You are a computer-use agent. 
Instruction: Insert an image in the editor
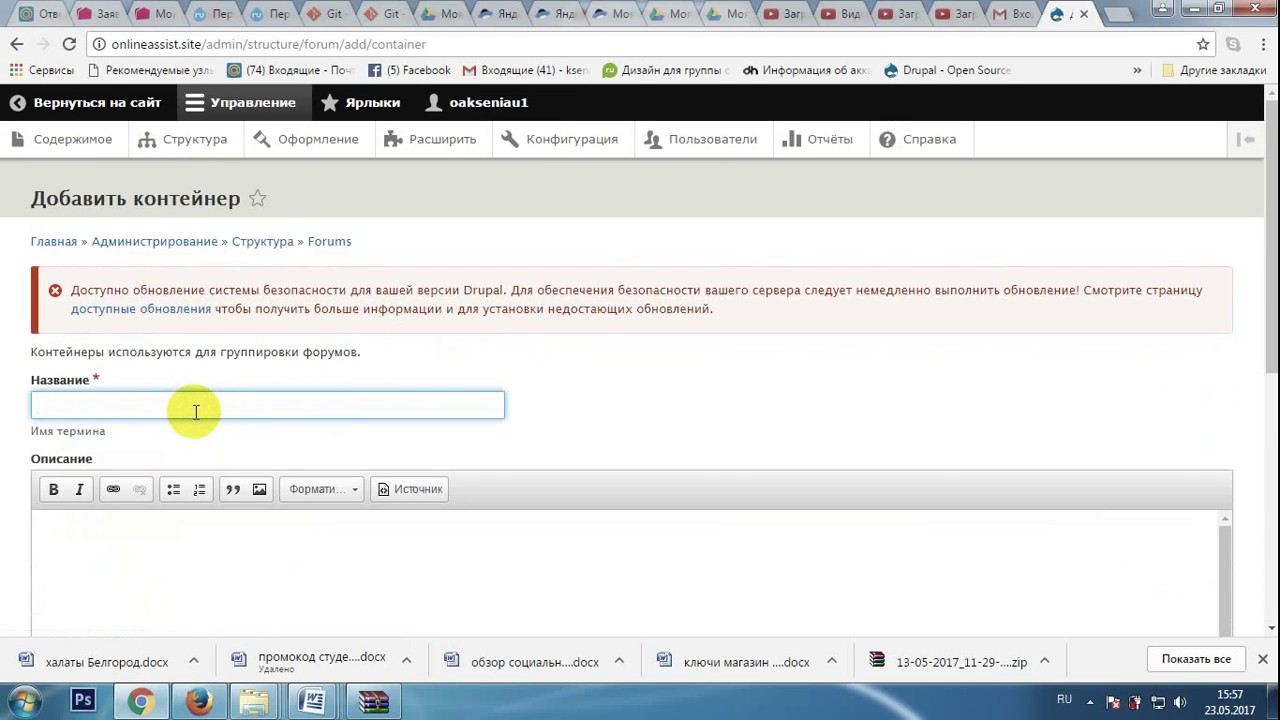click(x=259, y=489)
